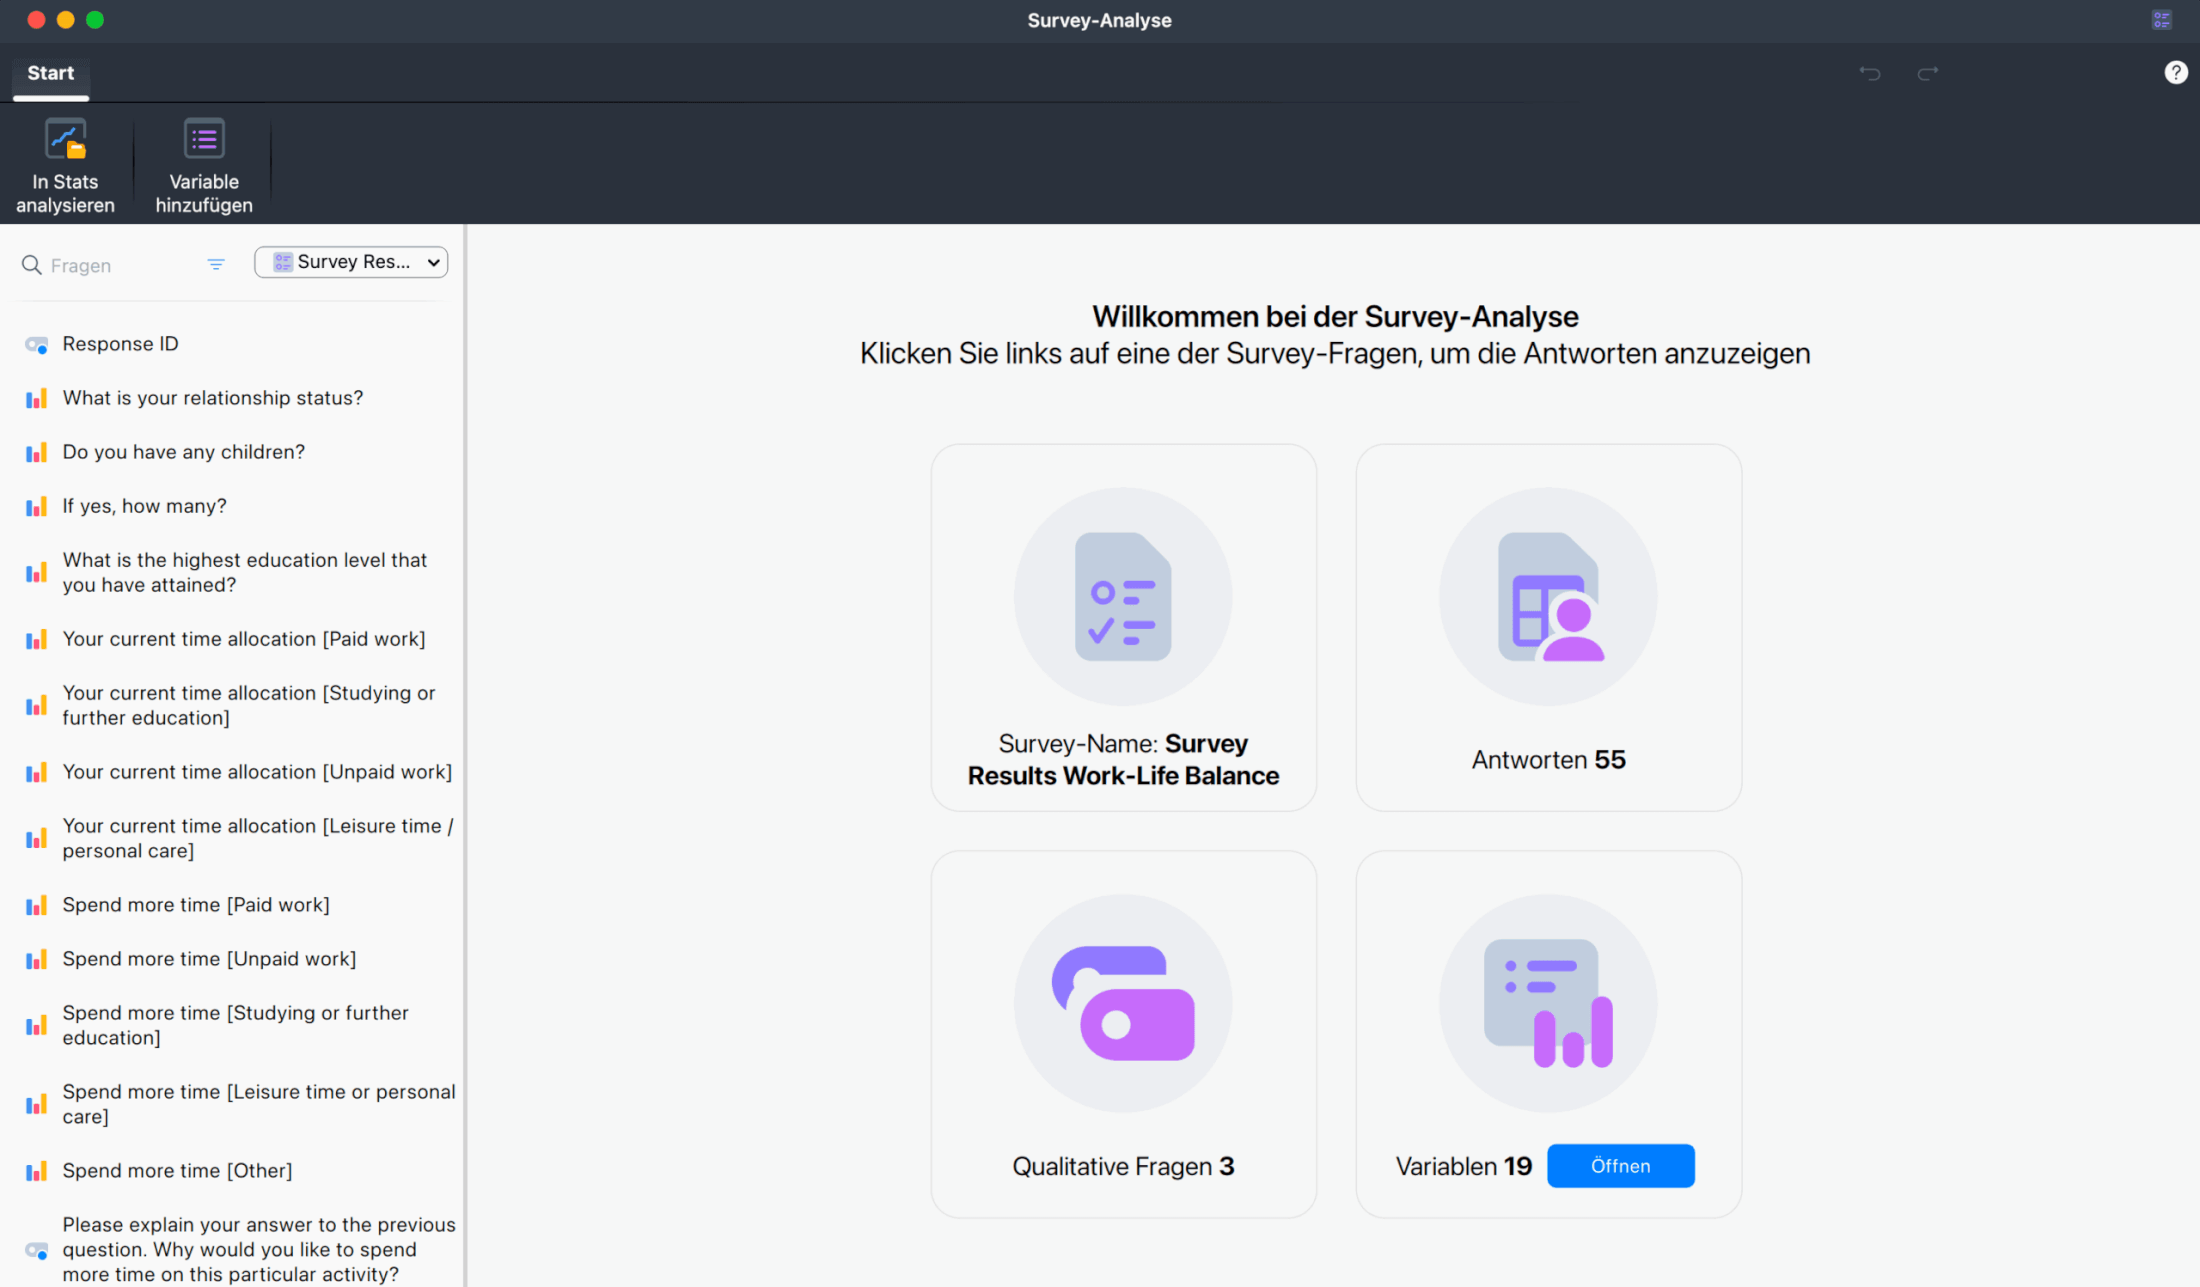Open Spend more time [Paid work] question
The width and height of the screenshot is (2200, 1287).
(196, 904)
